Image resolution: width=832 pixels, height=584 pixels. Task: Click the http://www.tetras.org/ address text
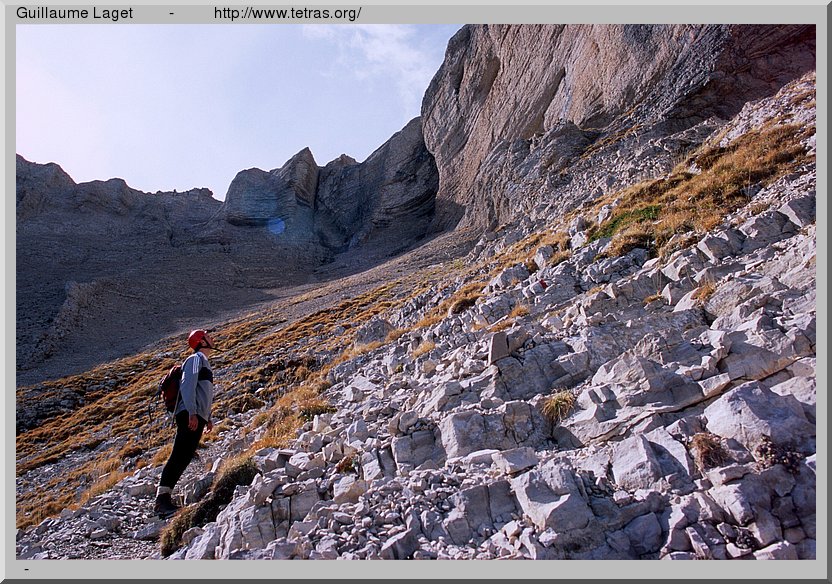tap(287, 13)
